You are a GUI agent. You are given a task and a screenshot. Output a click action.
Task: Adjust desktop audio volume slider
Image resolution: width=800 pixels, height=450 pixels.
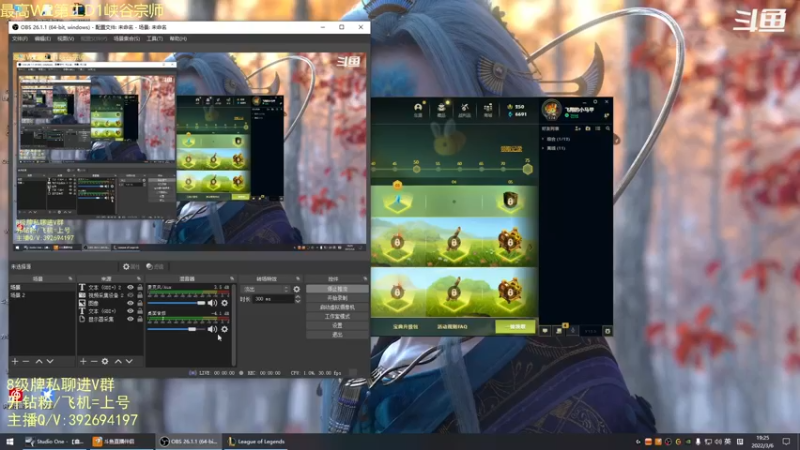pos(176,329)
